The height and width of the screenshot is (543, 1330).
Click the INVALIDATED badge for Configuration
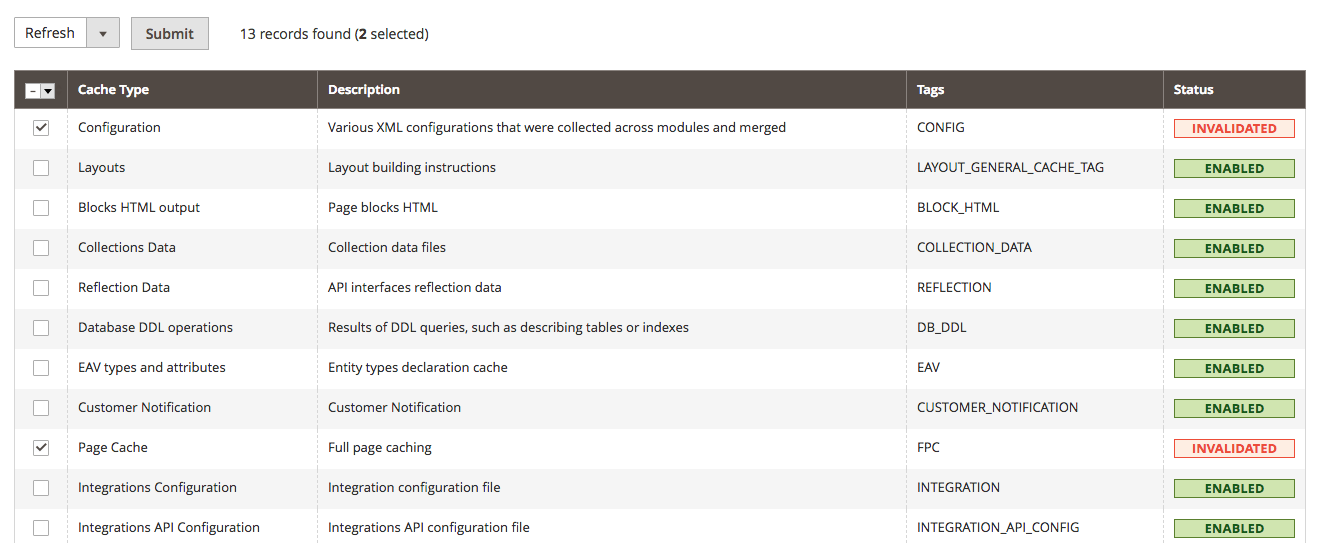(x=1234, y=129)
